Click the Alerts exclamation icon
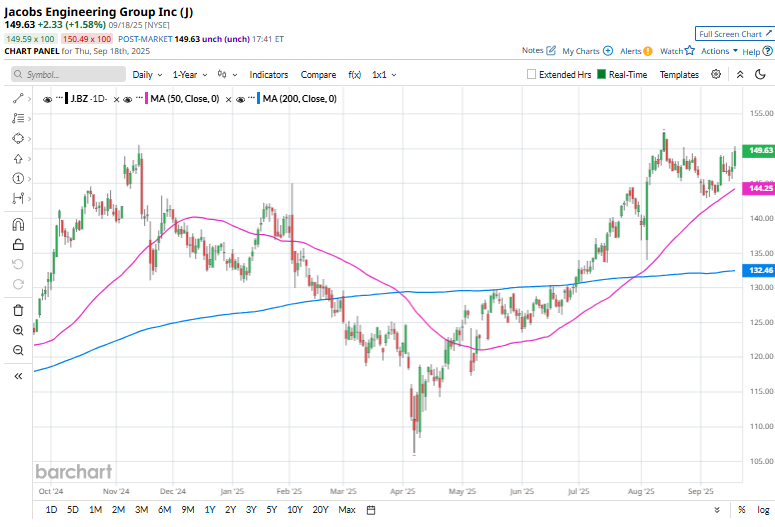The width and height of the screenshot is (775, 527). 648,51
